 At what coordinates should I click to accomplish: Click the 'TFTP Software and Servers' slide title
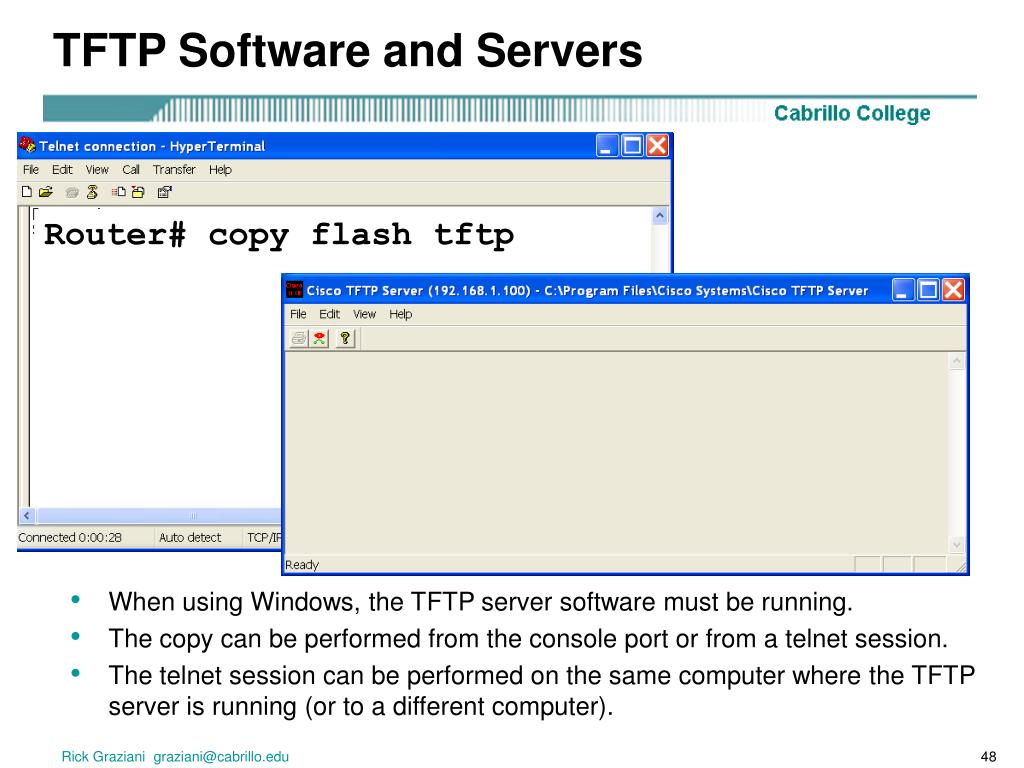click(x=347, y=50)
